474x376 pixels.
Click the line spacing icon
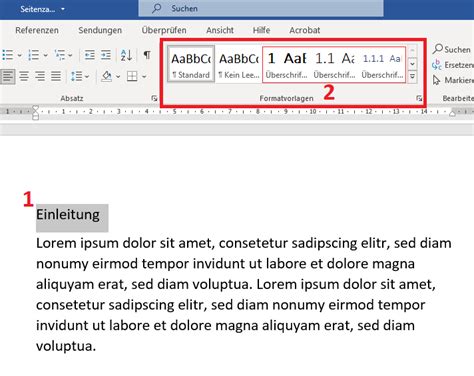point(76,76)
